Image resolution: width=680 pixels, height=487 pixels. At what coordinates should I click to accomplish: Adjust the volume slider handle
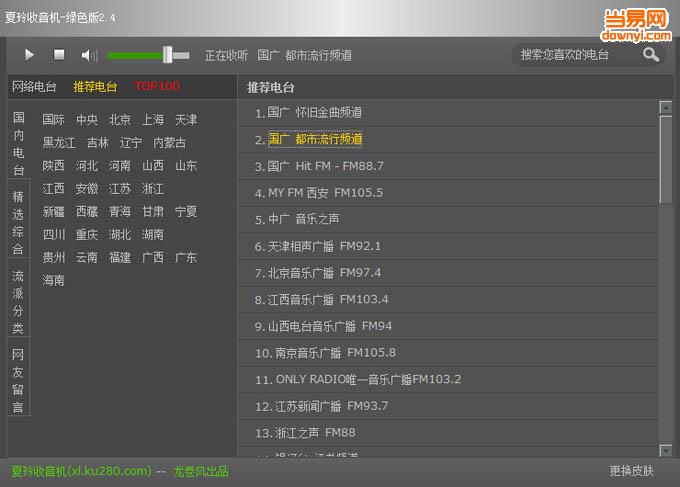click(168, 55)
